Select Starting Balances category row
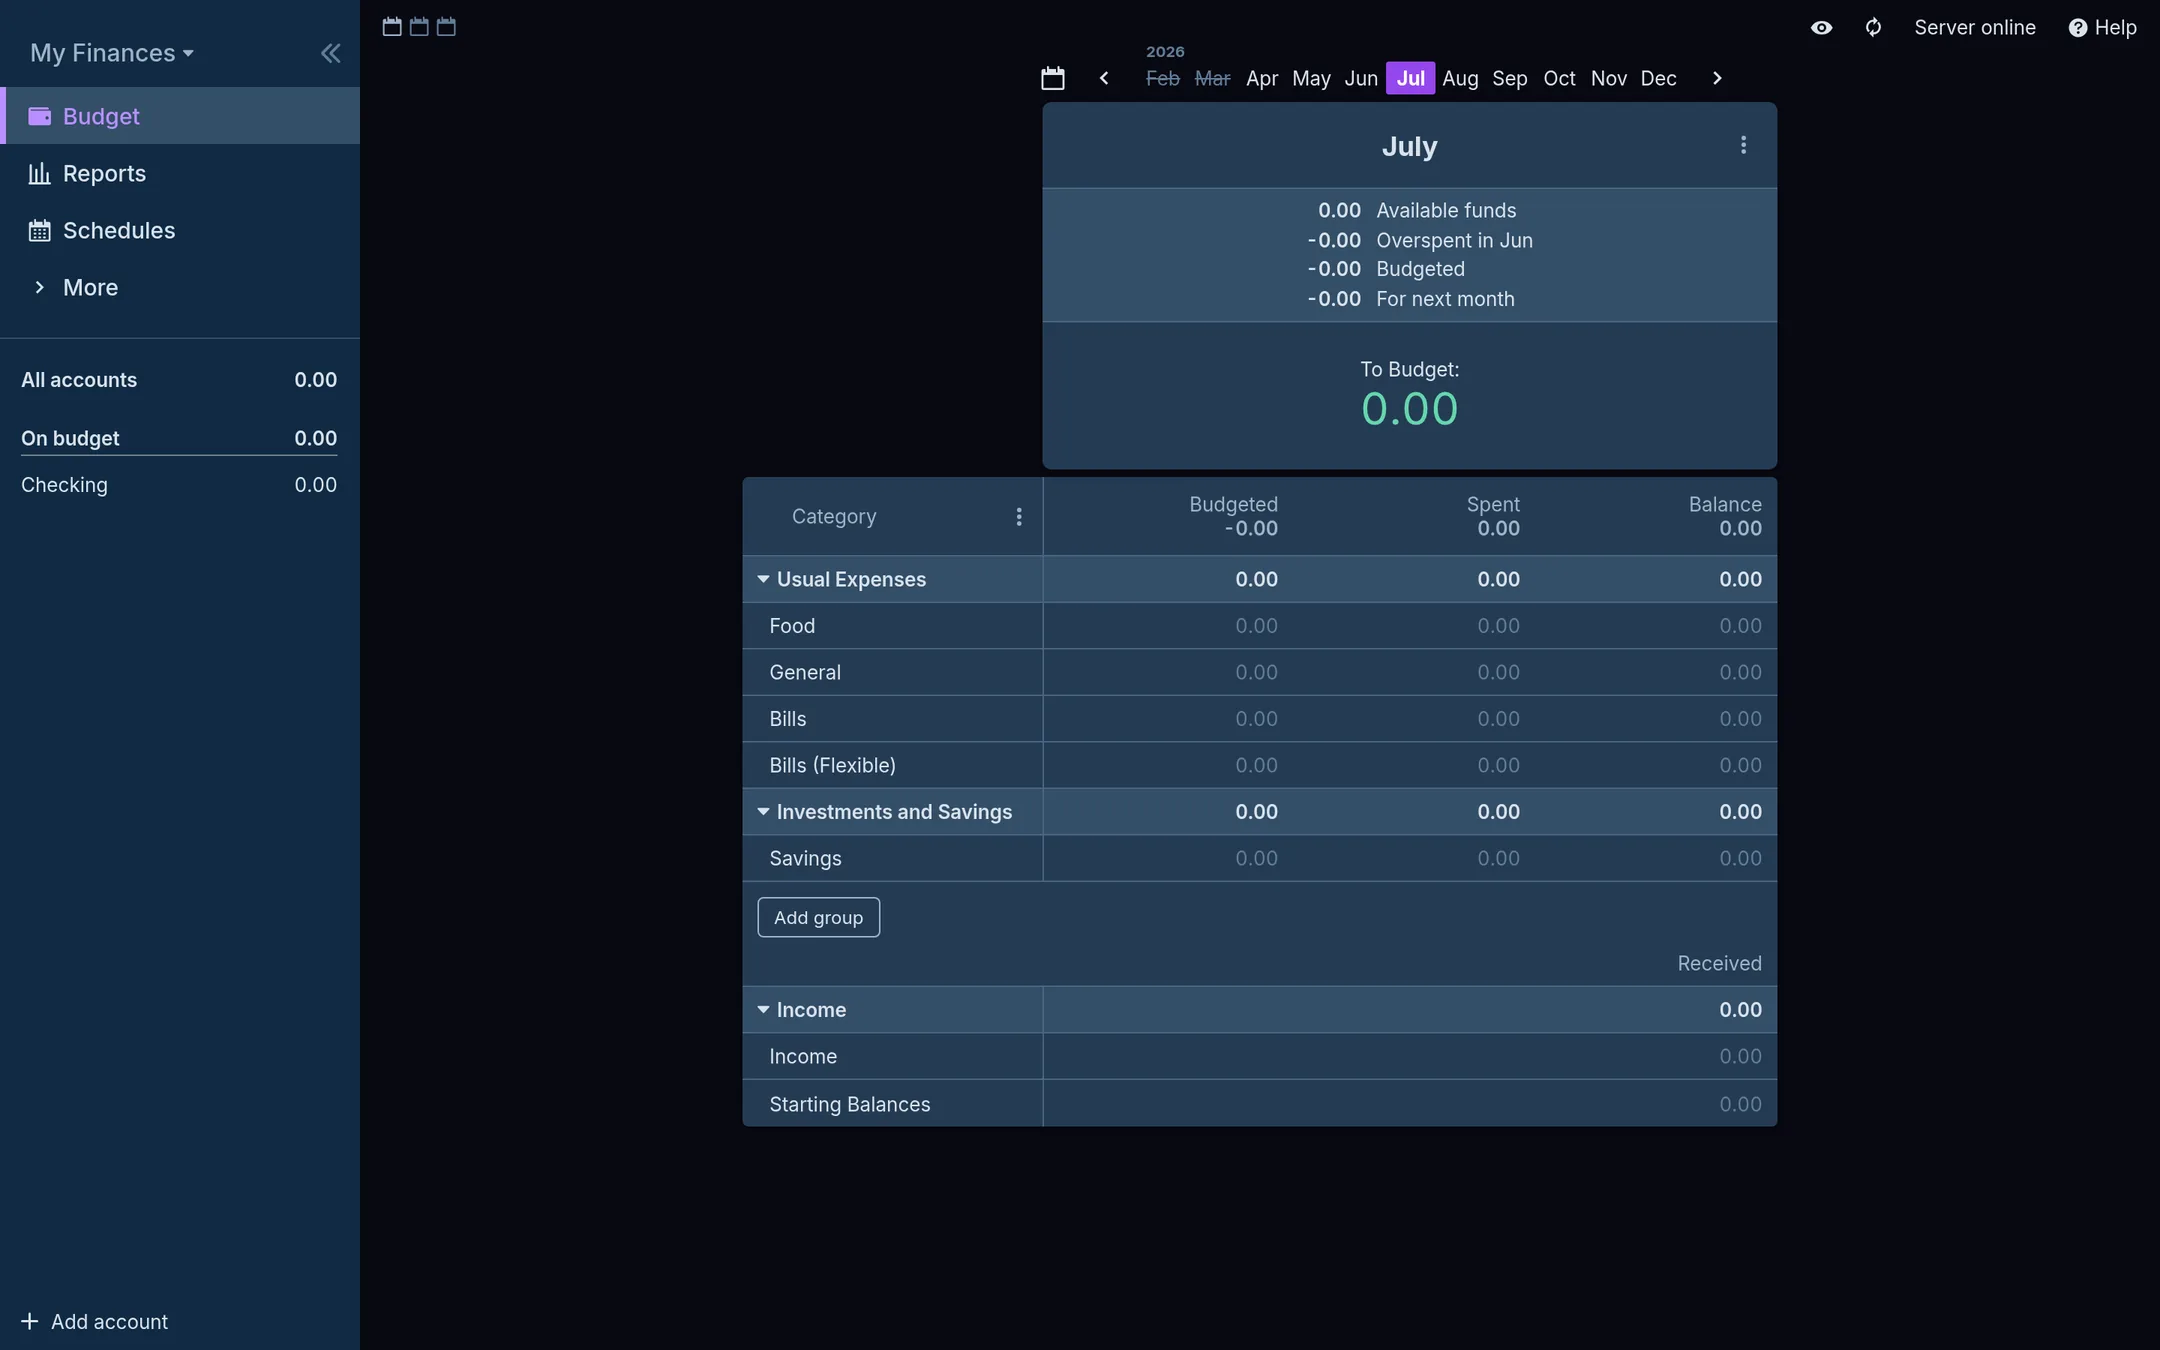The image size is (2160, 1350). [1259, 1104]
